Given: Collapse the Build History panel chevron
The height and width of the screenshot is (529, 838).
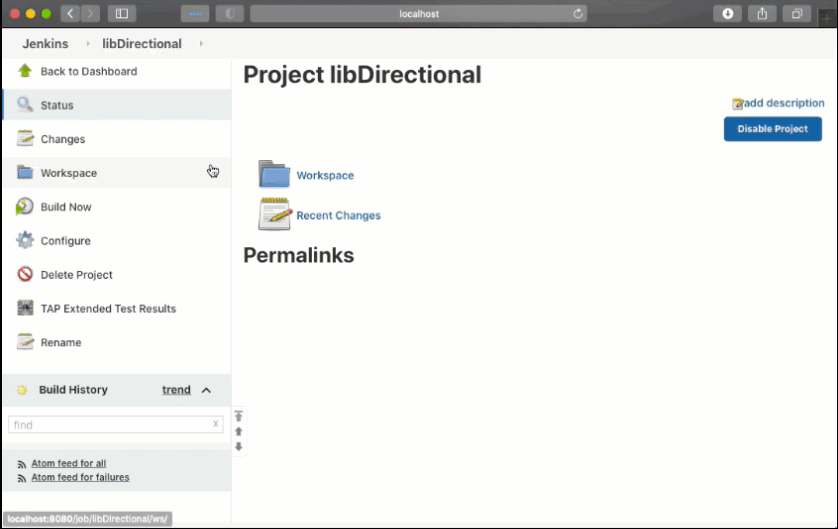Looking at the screenshot, I should pos(206,390).
